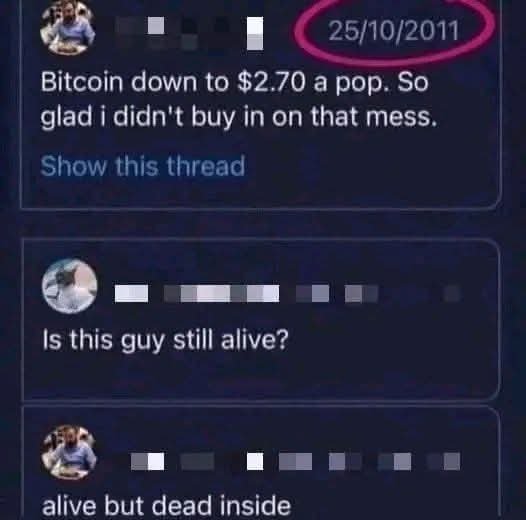This screenshot has height=520, width=526.
Task: Open the 'Bitcoin down to $2.70' tweet text
Action: [x=239, y=100]
